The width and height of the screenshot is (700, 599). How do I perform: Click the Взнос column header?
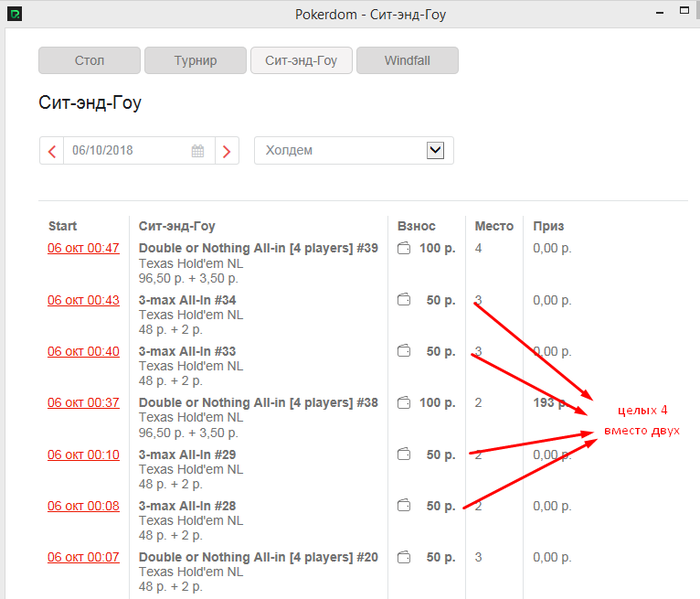pyautogui.click(x=417, y=226)
